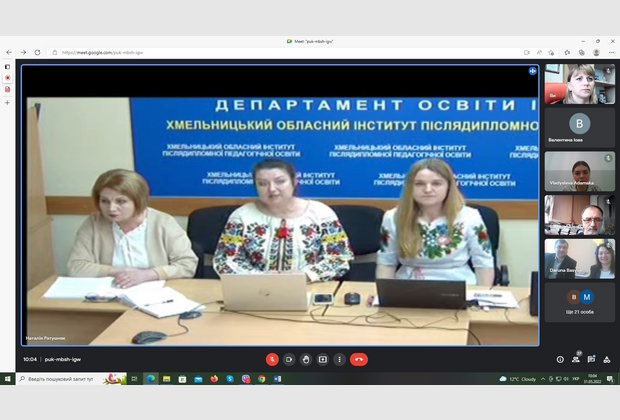Go back in the browser
The image size is (620, 420).
tap(9, 52)
